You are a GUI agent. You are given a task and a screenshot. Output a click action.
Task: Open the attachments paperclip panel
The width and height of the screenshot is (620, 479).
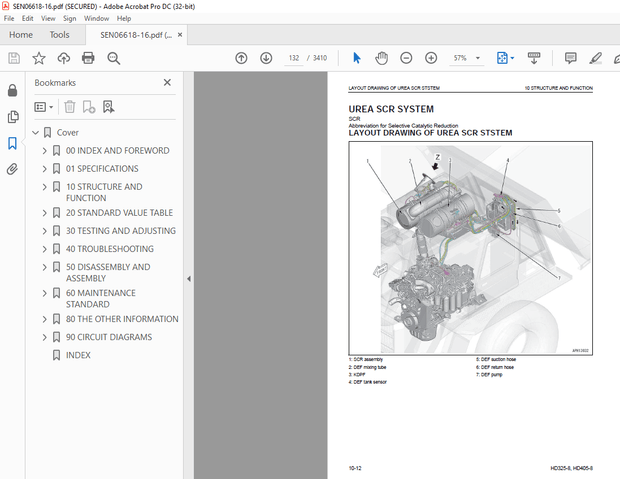[12, 169]
